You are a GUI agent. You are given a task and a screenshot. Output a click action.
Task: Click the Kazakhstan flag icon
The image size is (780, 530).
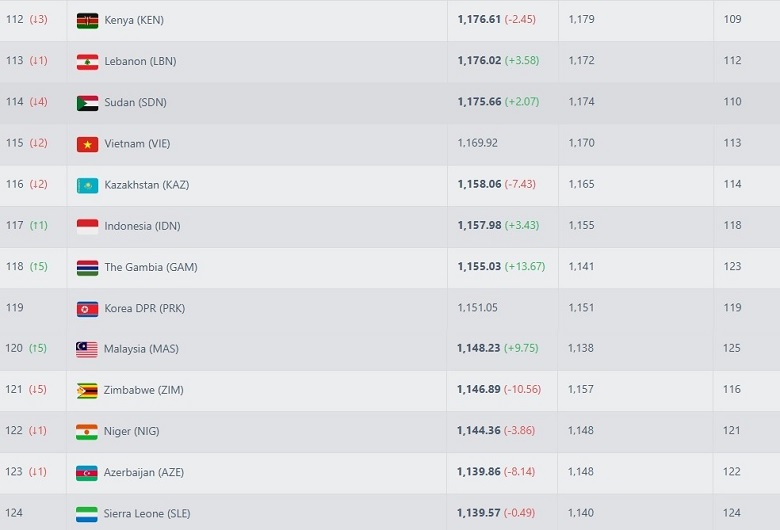(87, 185)
